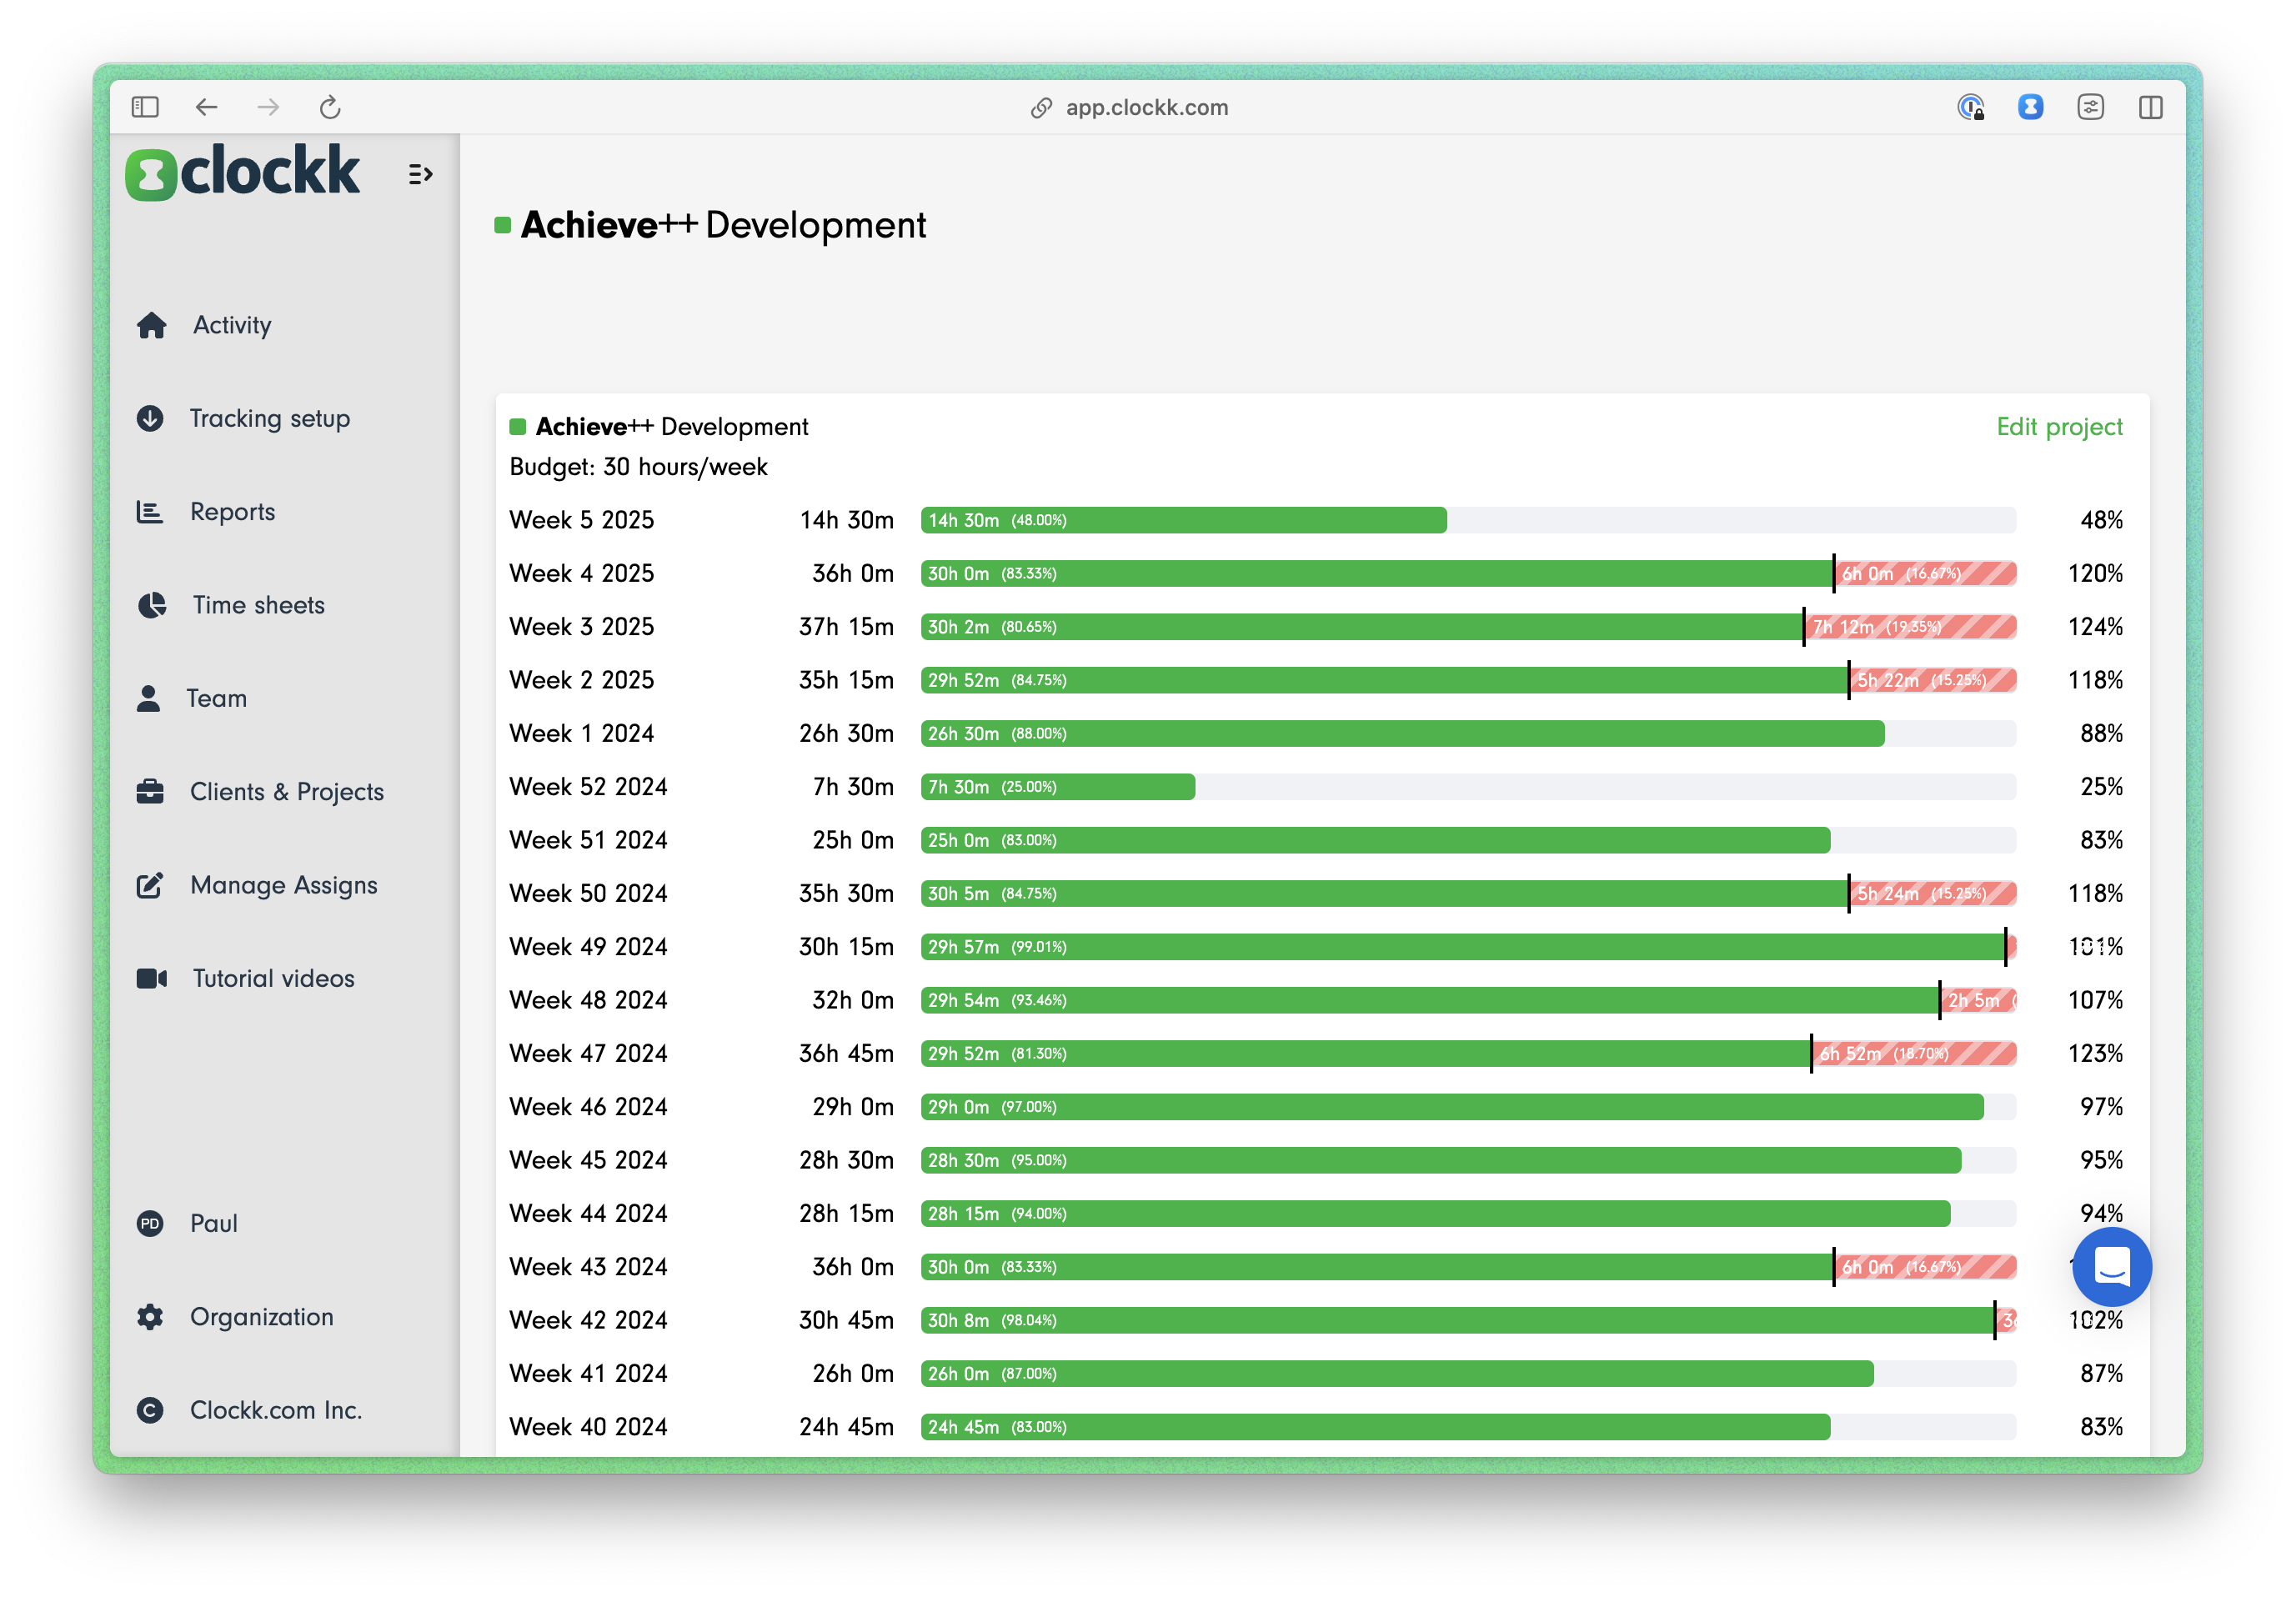Click the Team person icon
The height and width of the screenshot is (1597, 2296).
pyautogui.click(x=148, y=698)
